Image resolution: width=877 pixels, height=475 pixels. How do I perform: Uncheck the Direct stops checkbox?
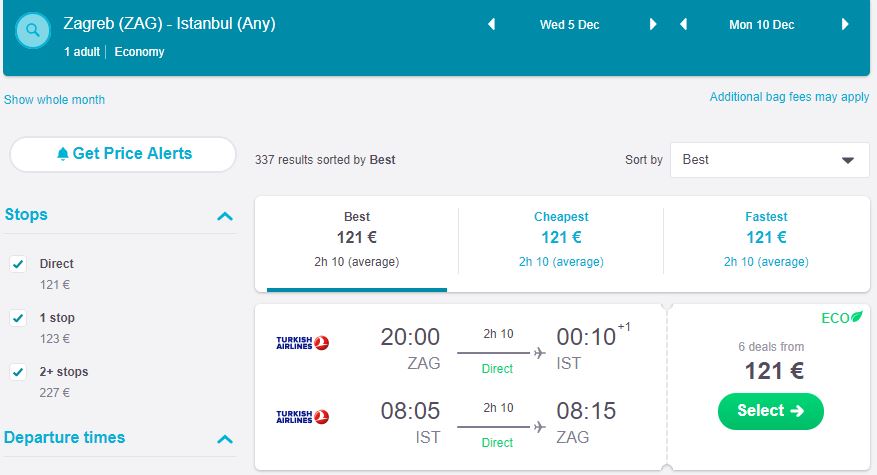(18, 264)
